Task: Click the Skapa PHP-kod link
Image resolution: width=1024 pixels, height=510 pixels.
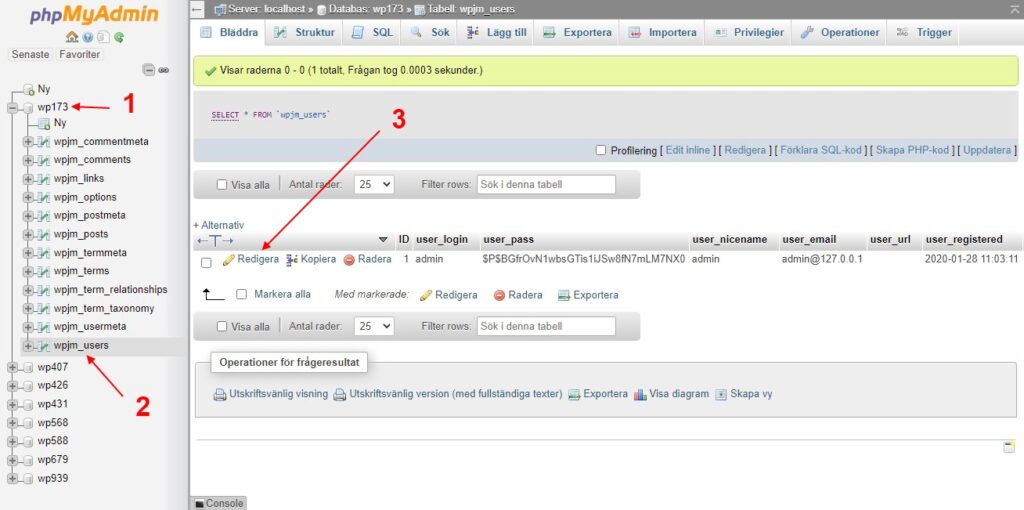Action: pos(912,150)
